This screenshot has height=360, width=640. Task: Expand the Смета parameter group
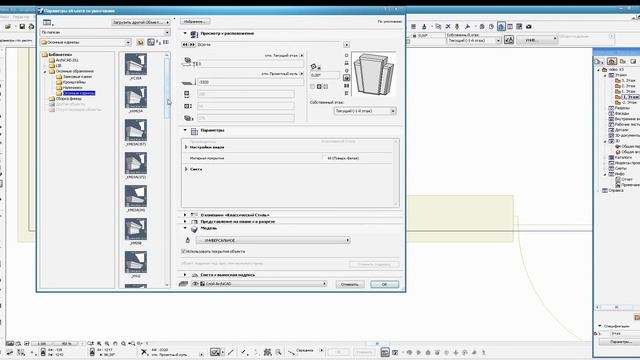pyautogui.click(x=186, y=169)
